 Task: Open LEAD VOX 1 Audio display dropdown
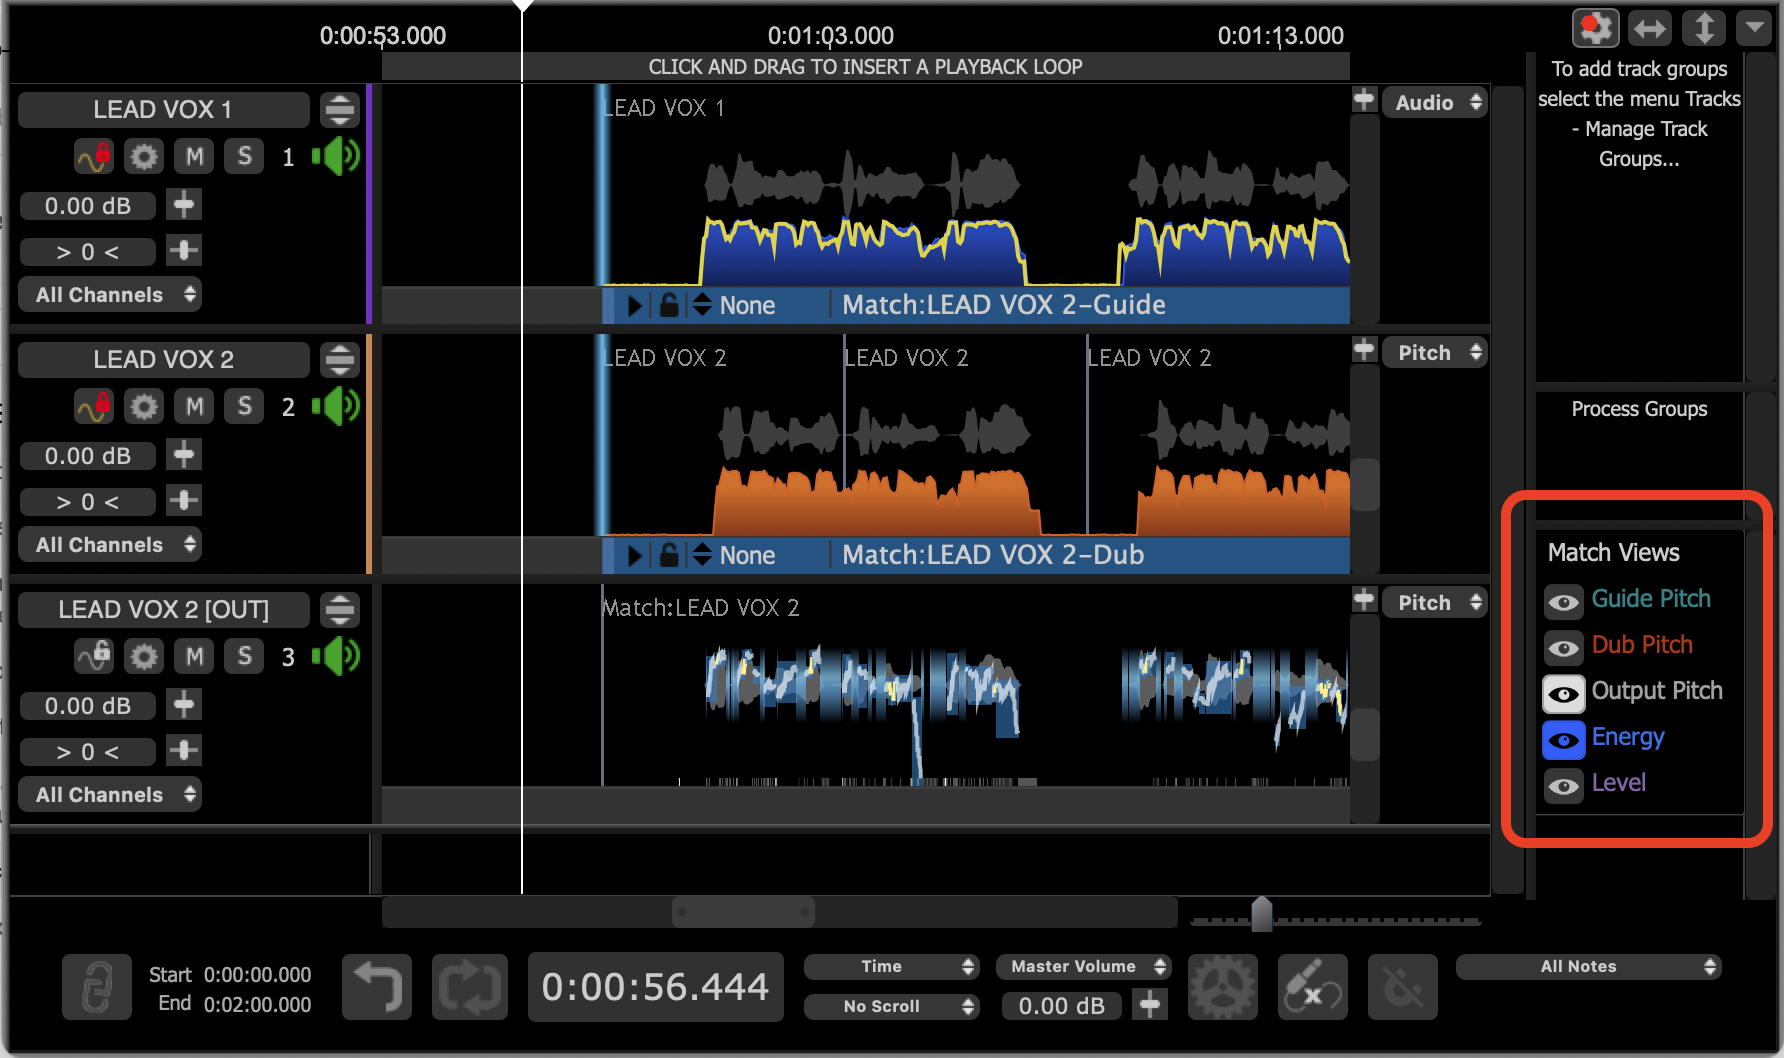[1435, 102]
